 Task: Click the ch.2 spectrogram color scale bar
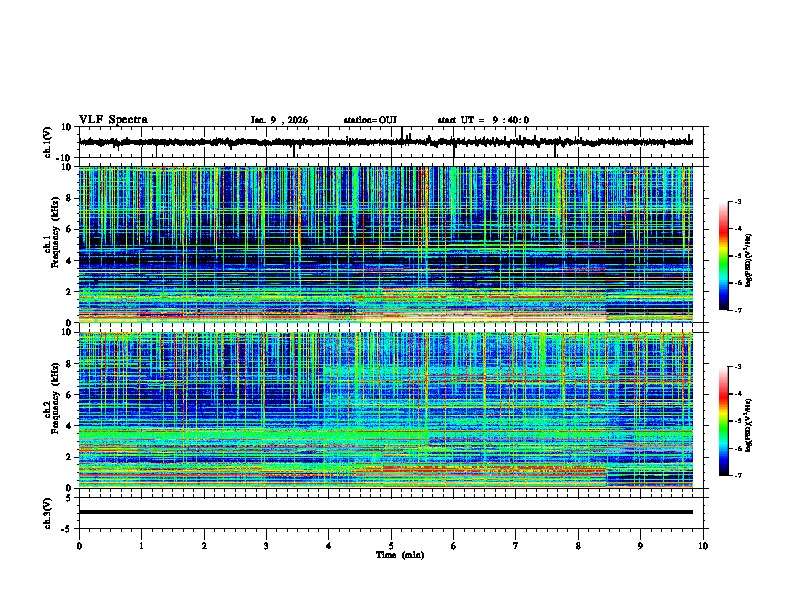(724, 421)
